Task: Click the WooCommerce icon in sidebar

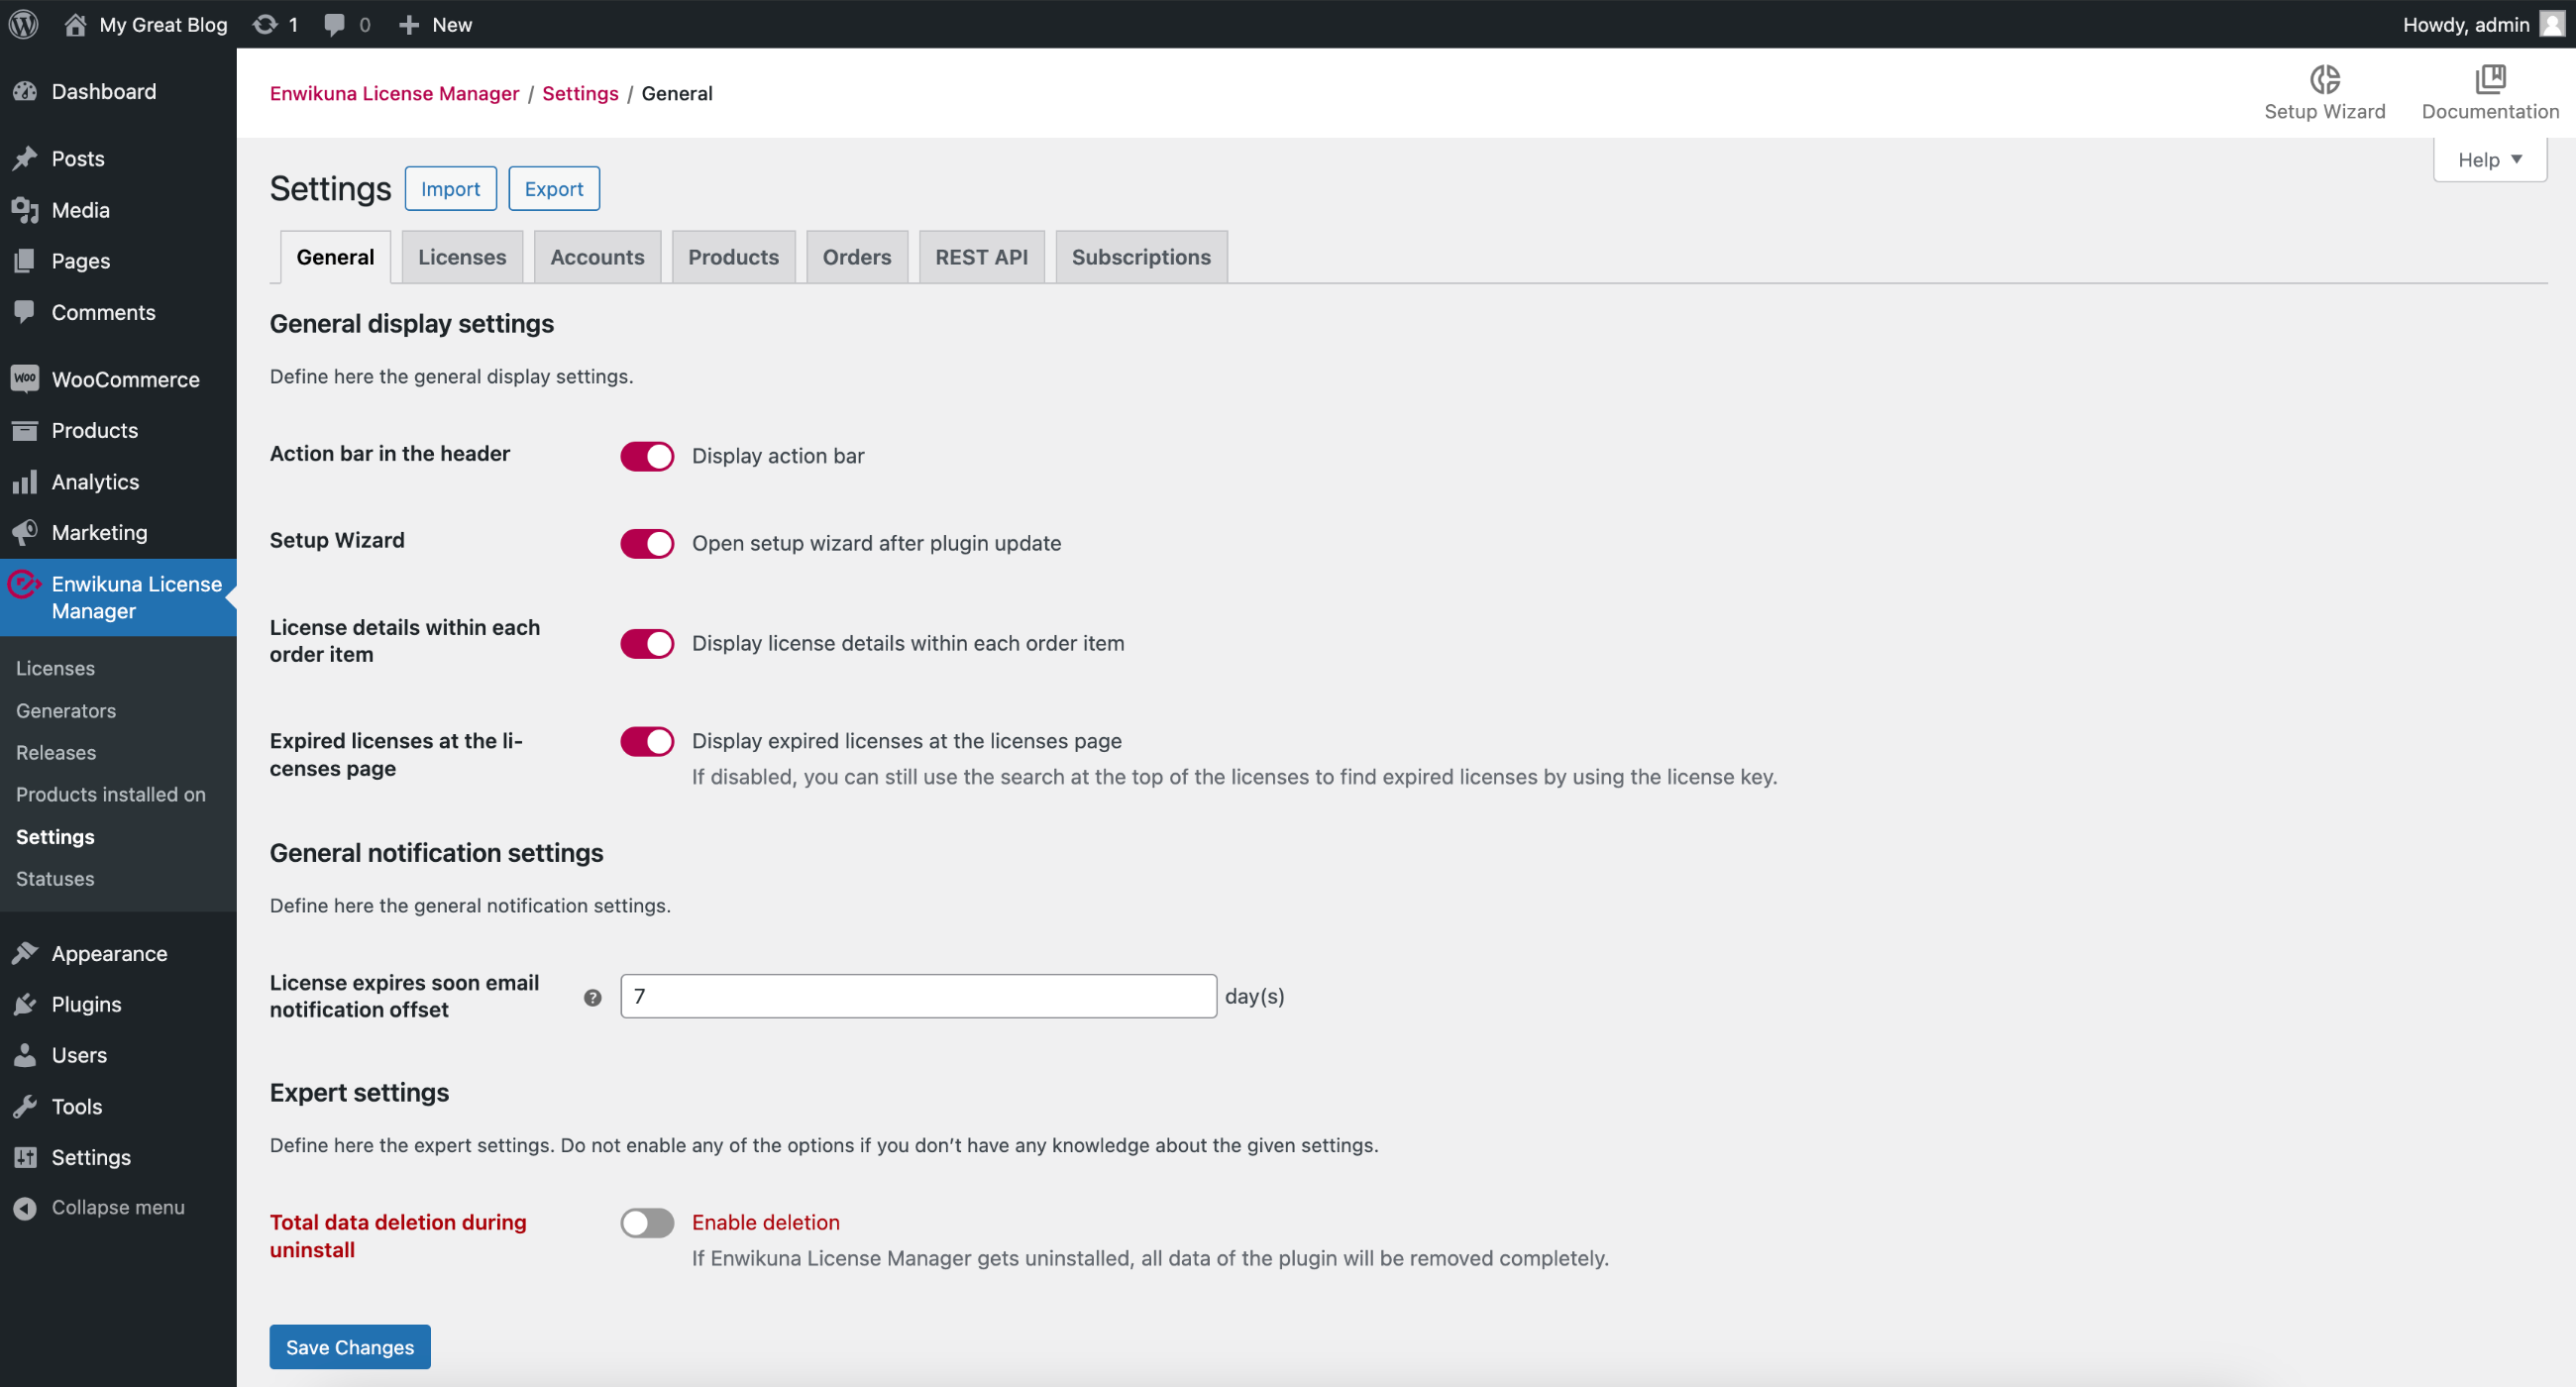Action: 25,379
